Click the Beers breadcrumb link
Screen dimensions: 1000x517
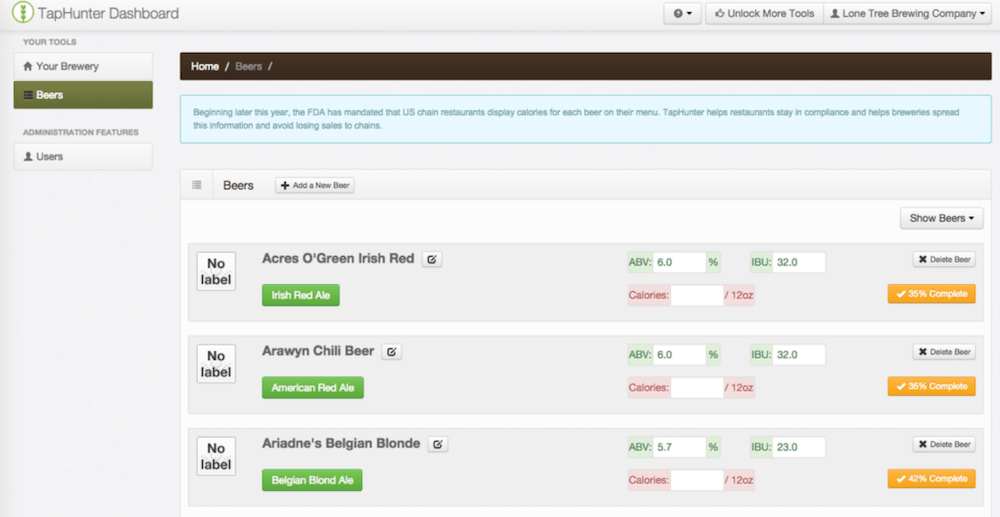click(x=249, y=66)
